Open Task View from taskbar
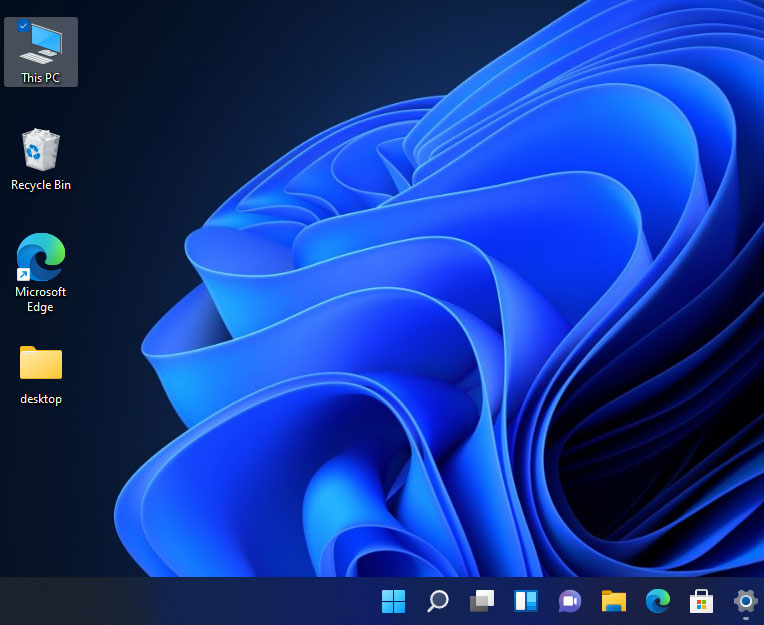This screenshot has height=625, width=764. 481,601
